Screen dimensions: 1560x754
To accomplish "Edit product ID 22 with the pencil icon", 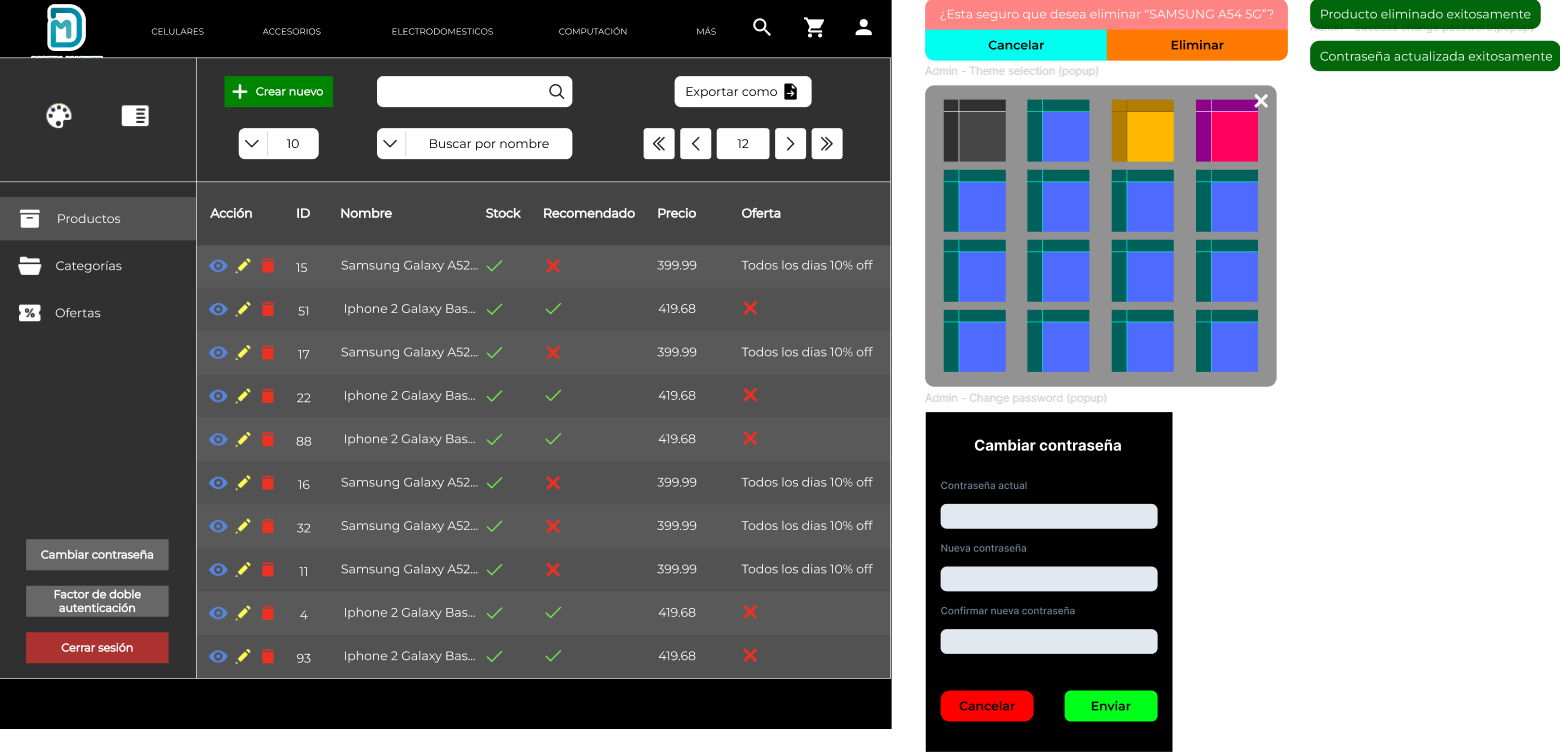I will (x=243, y=396).
